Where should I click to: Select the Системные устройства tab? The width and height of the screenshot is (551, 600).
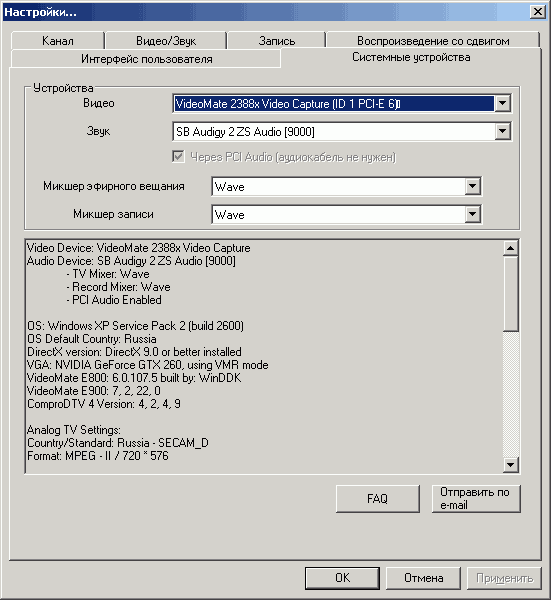pos(411,57)
